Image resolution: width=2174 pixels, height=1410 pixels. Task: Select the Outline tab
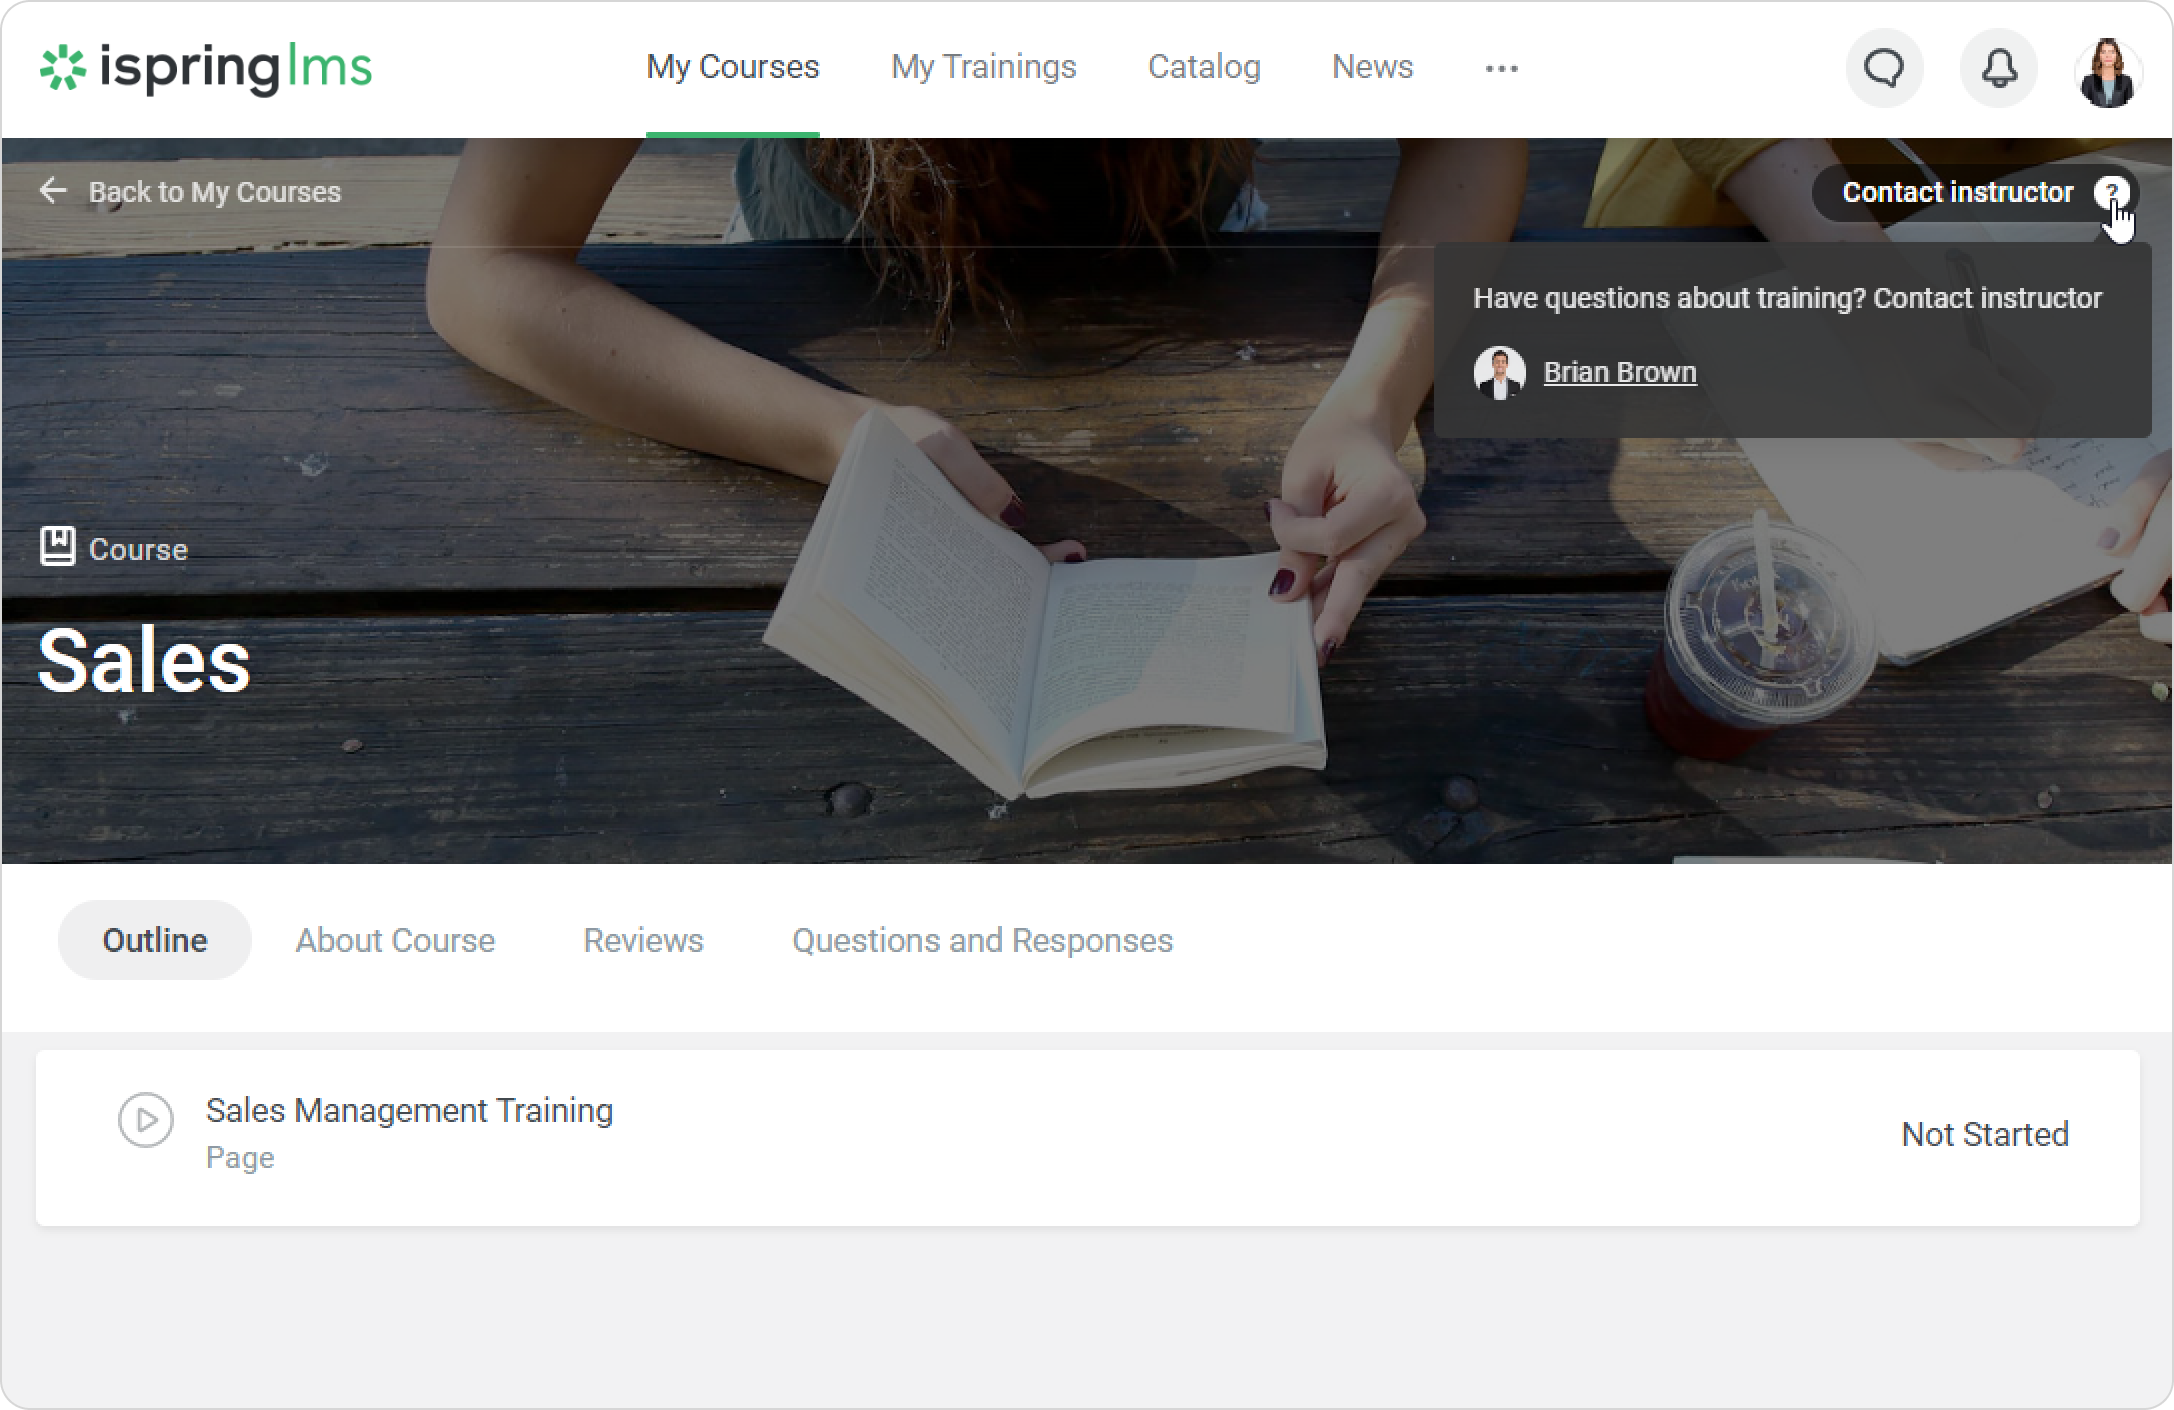(155, 940)
